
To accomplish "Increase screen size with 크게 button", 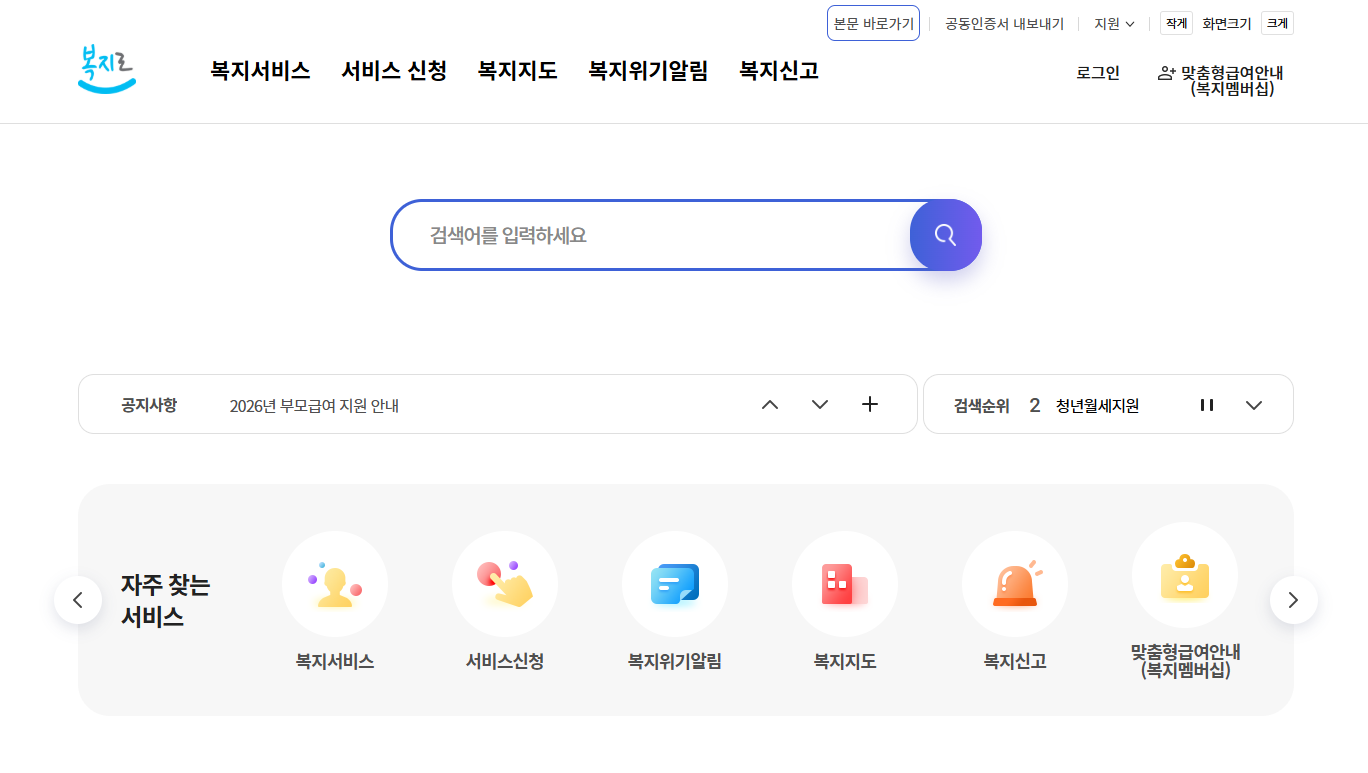I will [x=1277, y=23].
